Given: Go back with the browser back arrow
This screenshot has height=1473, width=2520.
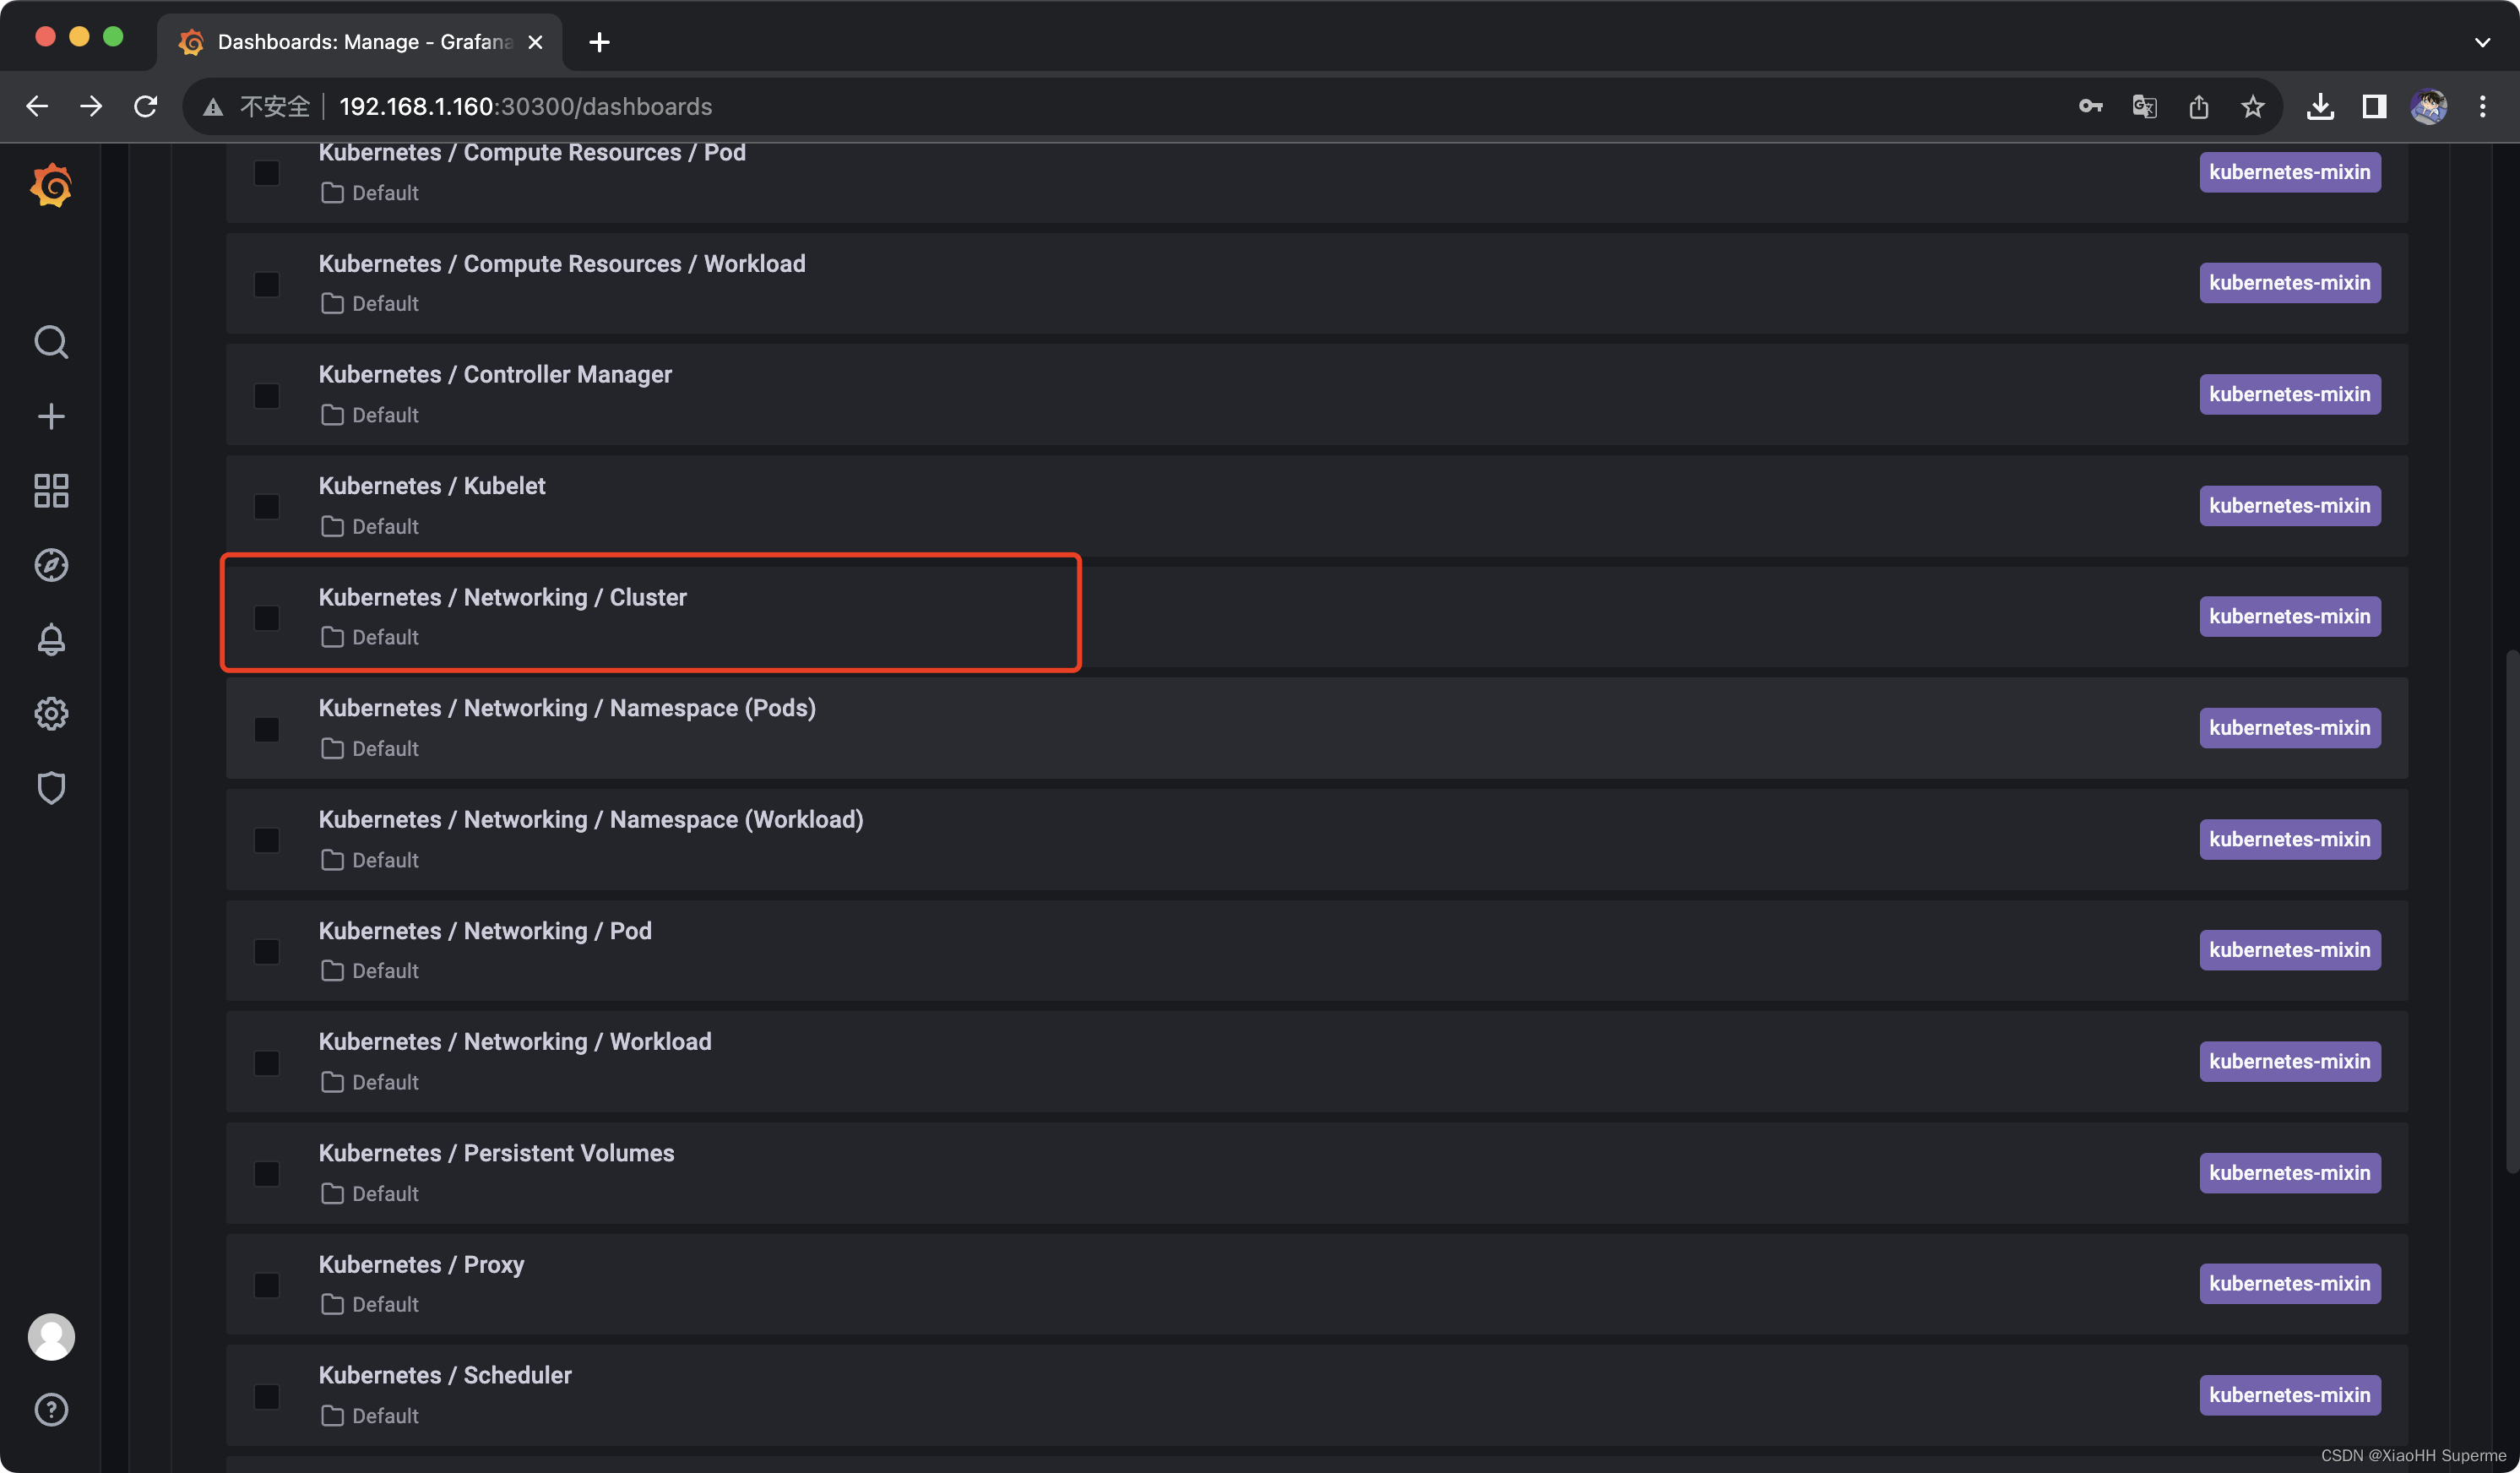Looking at the screenshot, I should [x=37, y=106].
